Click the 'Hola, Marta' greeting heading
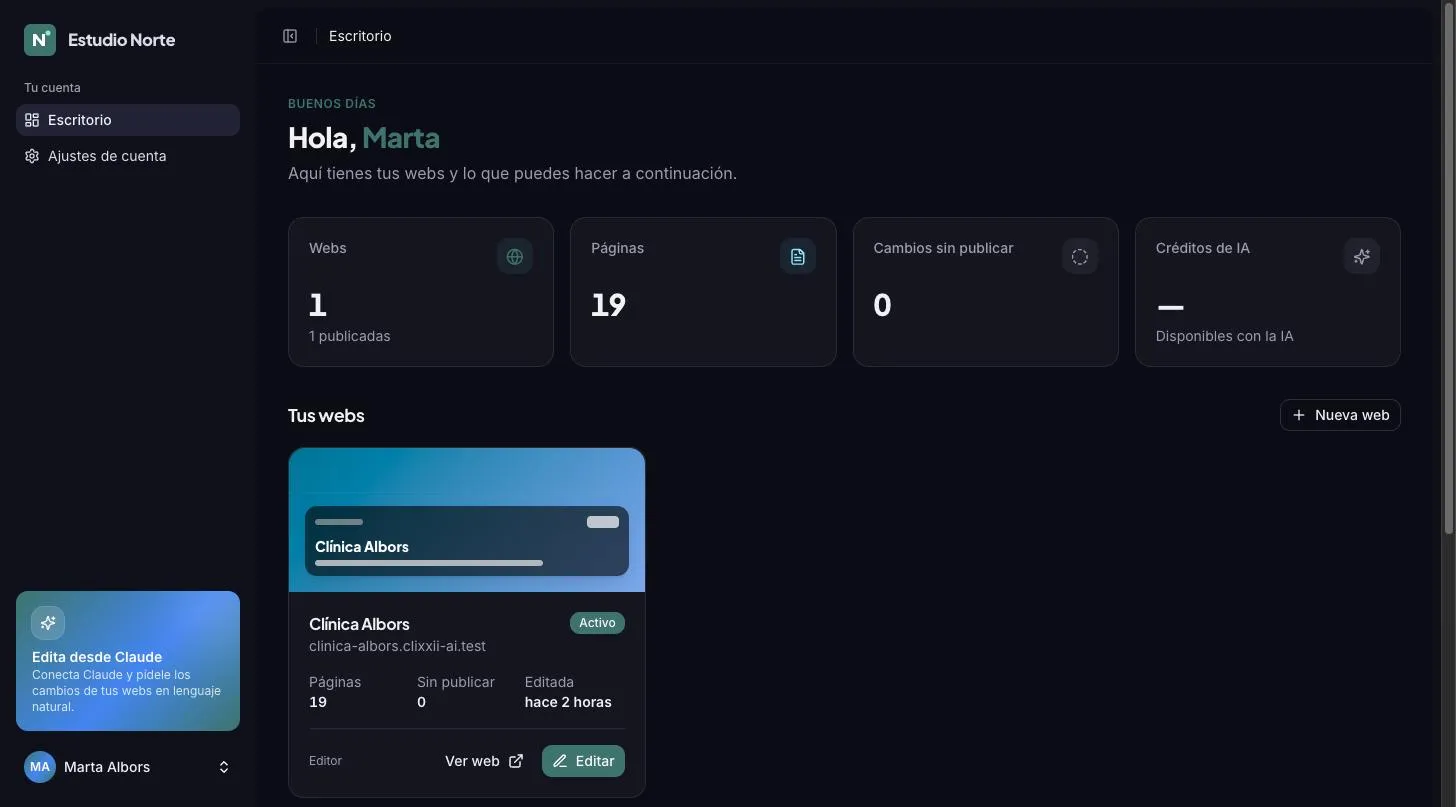 (364, 137)
